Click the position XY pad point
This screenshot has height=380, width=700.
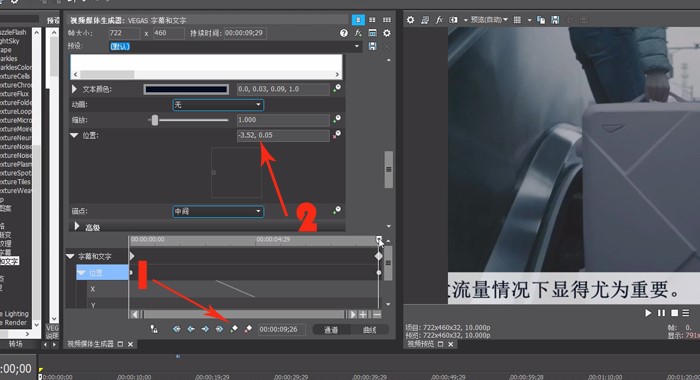[x=213, y=172]
